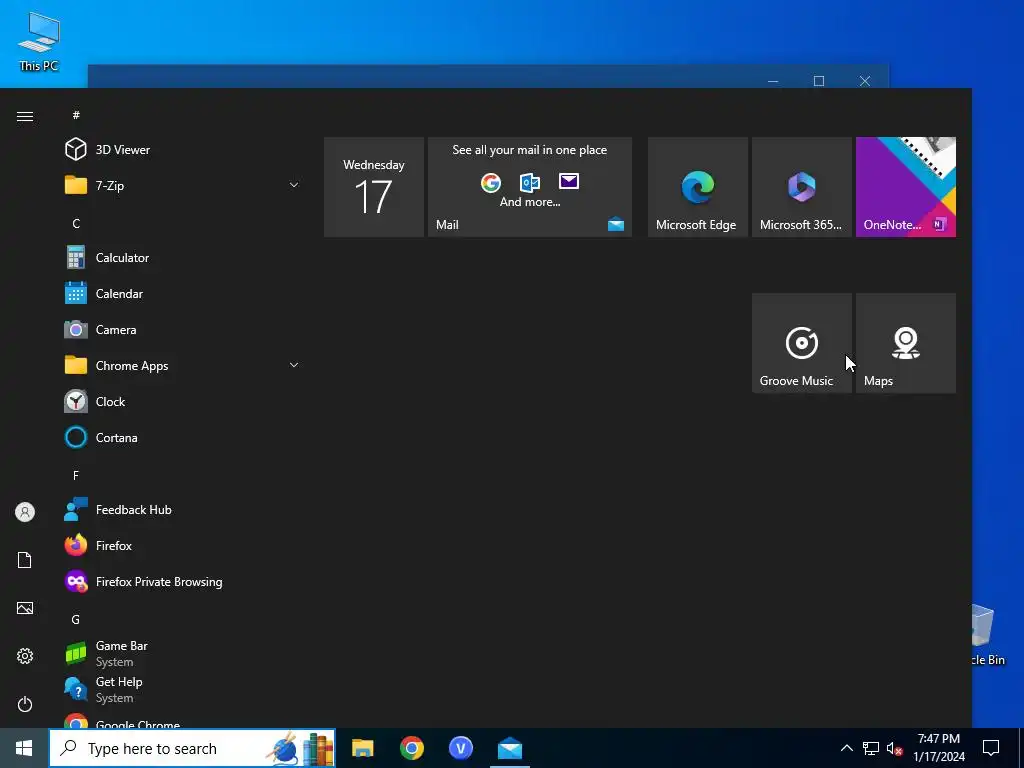
Task: Open the Wednesday 17 calendar tile
Action: tap(374, 187)
